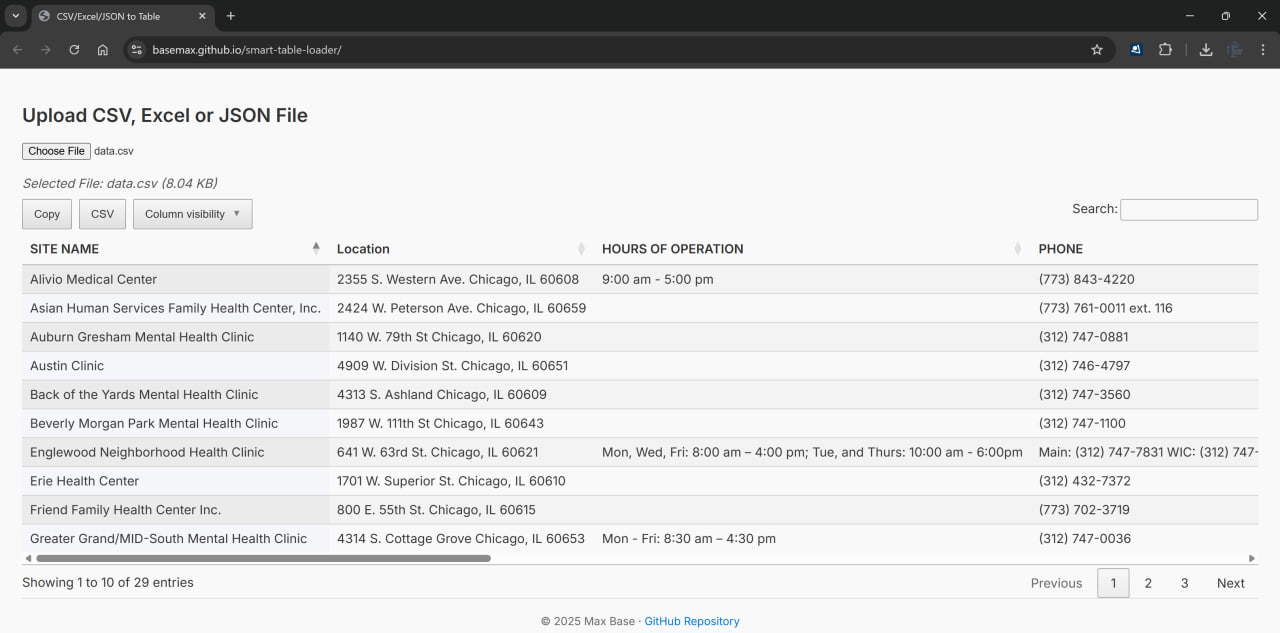
Task: Click the horizontal table scrollbar thumb
Action: point(263,558)
